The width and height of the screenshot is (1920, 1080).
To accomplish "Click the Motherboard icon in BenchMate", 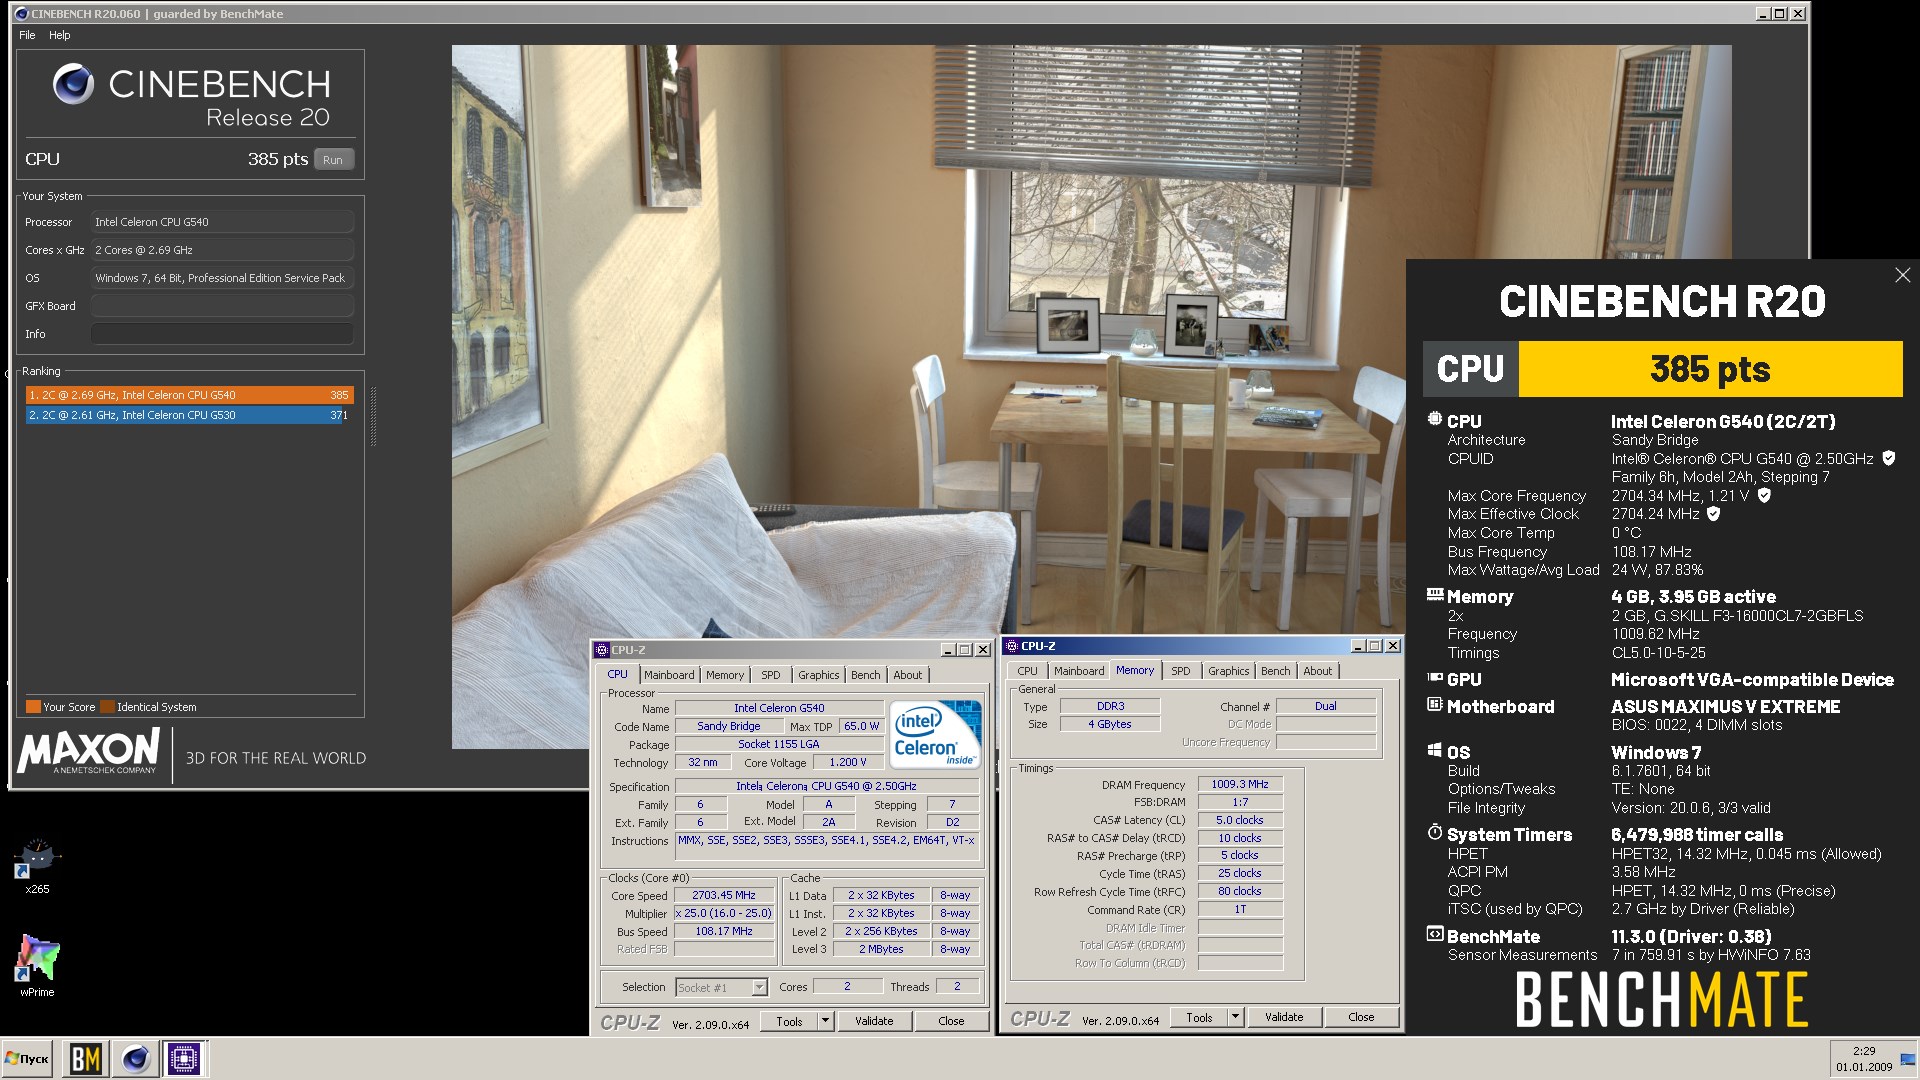I will [x=1434, y=705].
